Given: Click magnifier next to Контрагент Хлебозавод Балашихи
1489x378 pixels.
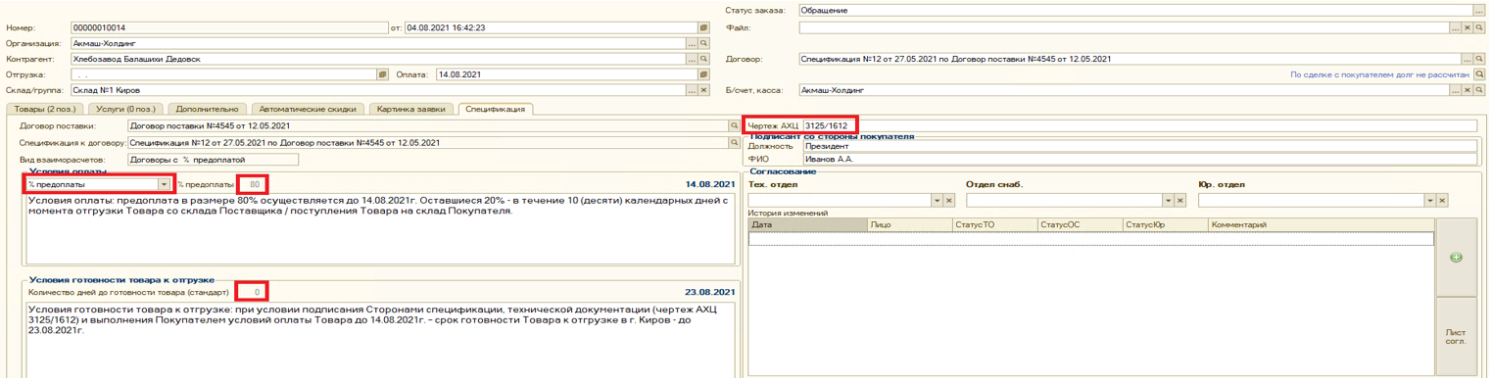Looking at the screenshot, I should pos(703,59).
